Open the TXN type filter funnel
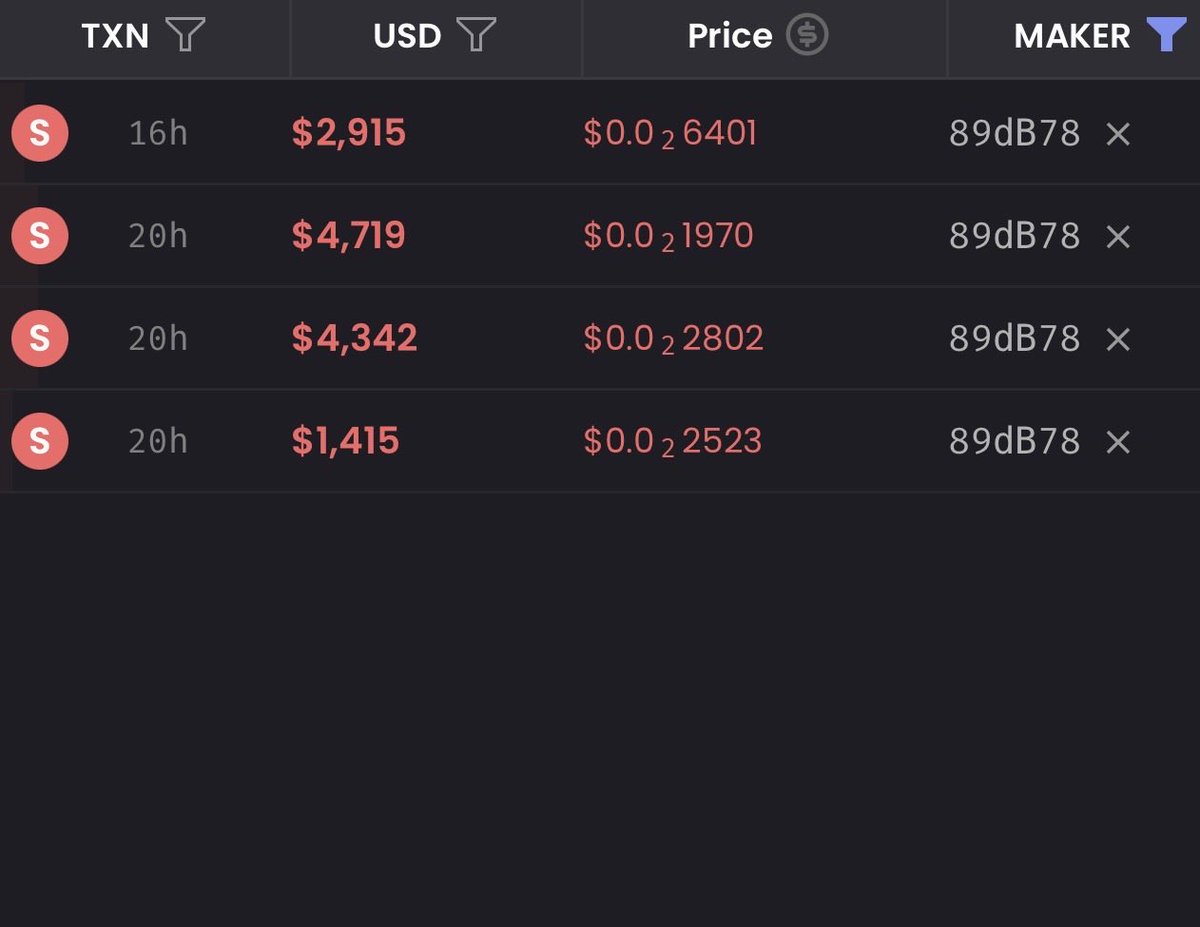This screenshot has width=1200, height=927. [185, 36]
